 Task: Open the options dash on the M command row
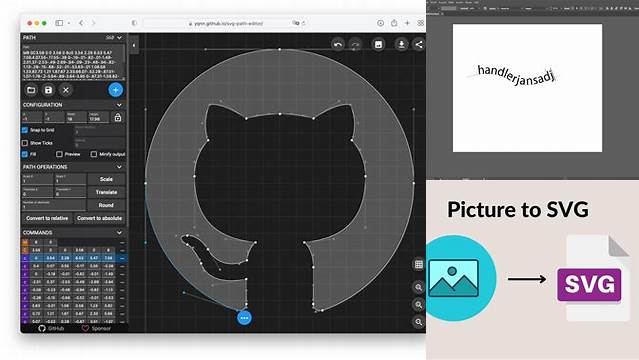(122, 243)
